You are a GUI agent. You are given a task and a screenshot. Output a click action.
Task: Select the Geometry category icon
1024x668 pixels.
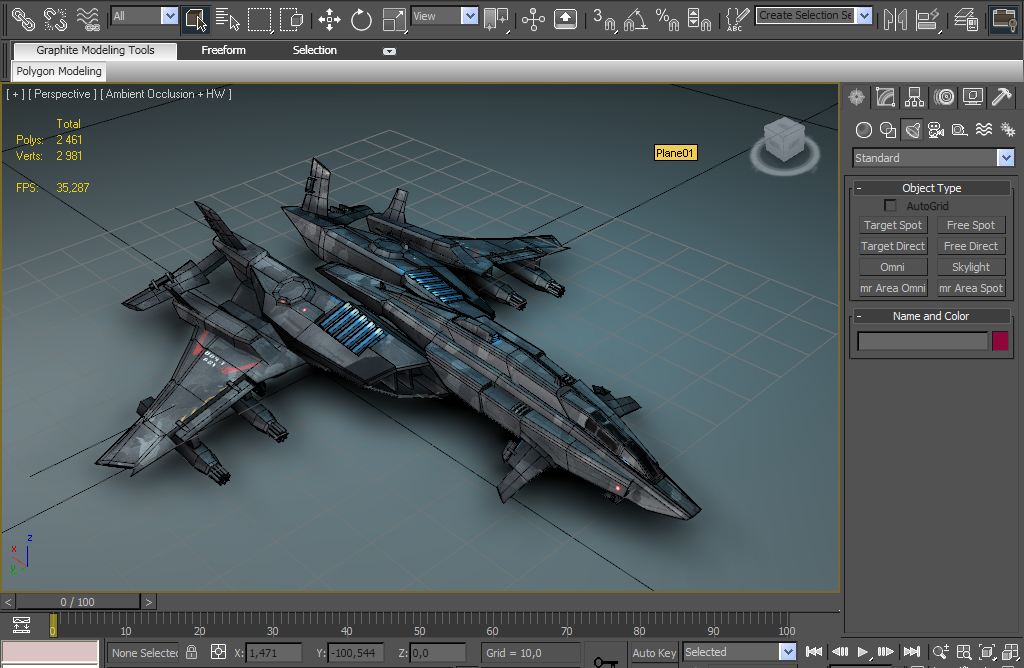click(x=864, y=130)
